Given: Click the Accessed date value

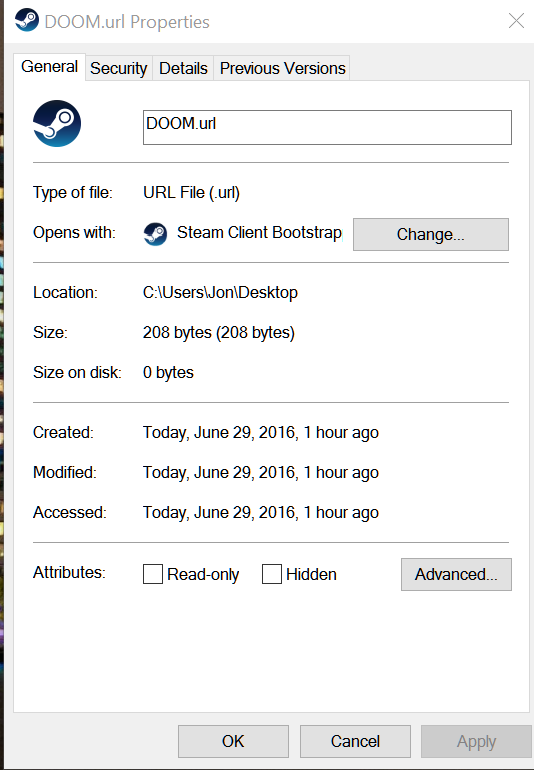Looking at the screenshot, I should 261,513.
